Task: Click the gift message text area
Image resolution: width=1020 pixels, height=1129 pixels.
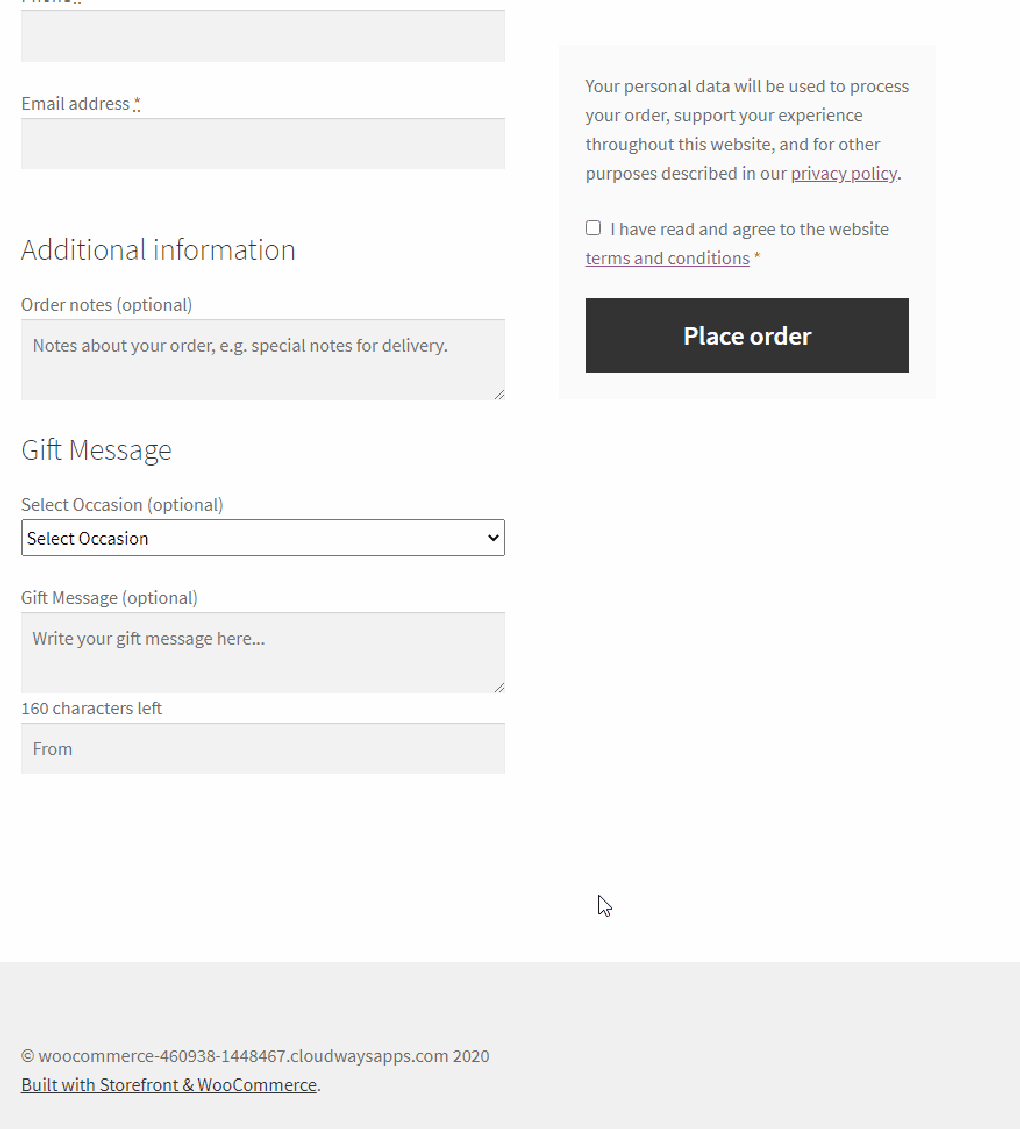Action: [x=263, y=652]
